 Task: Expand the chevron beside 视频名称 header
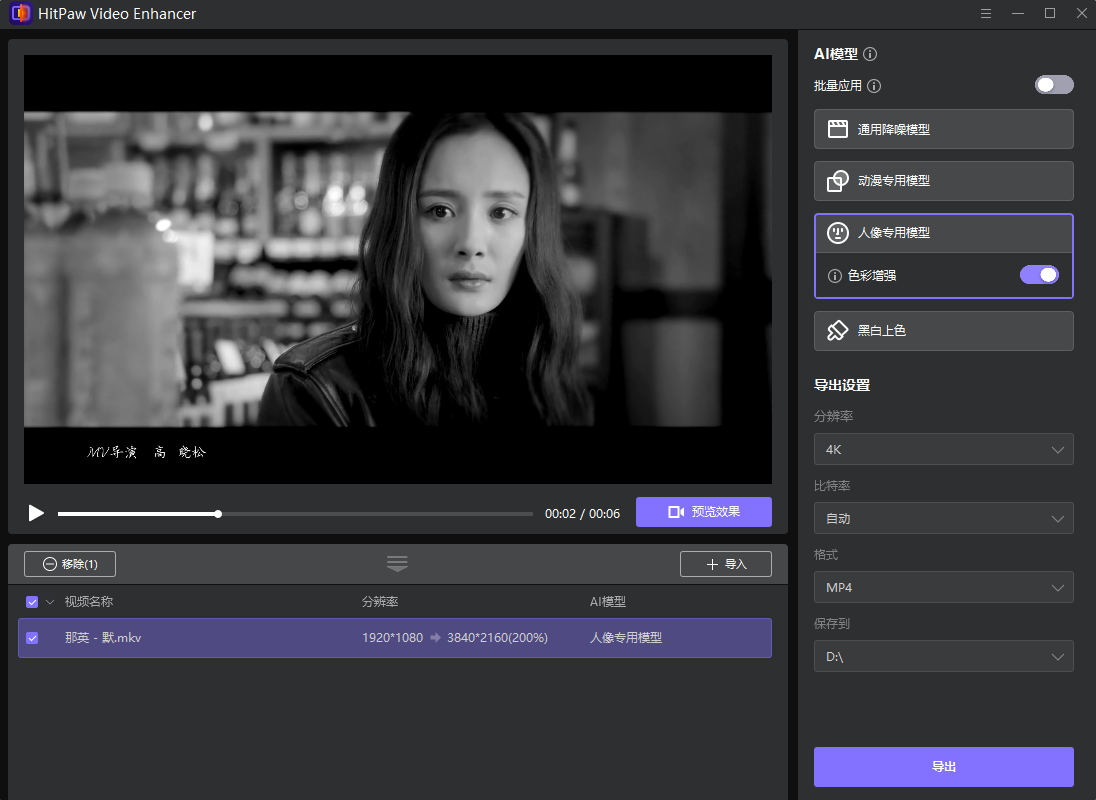pyautogui.click(x=50, y=602)
